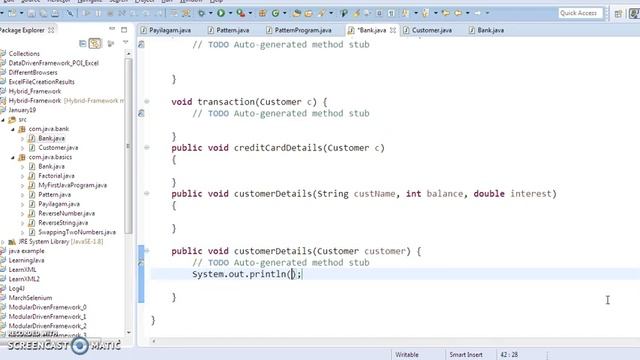Fold the transaction method in gutter
The height and width of the screenshot is (360, 640).
click(147, 101)
